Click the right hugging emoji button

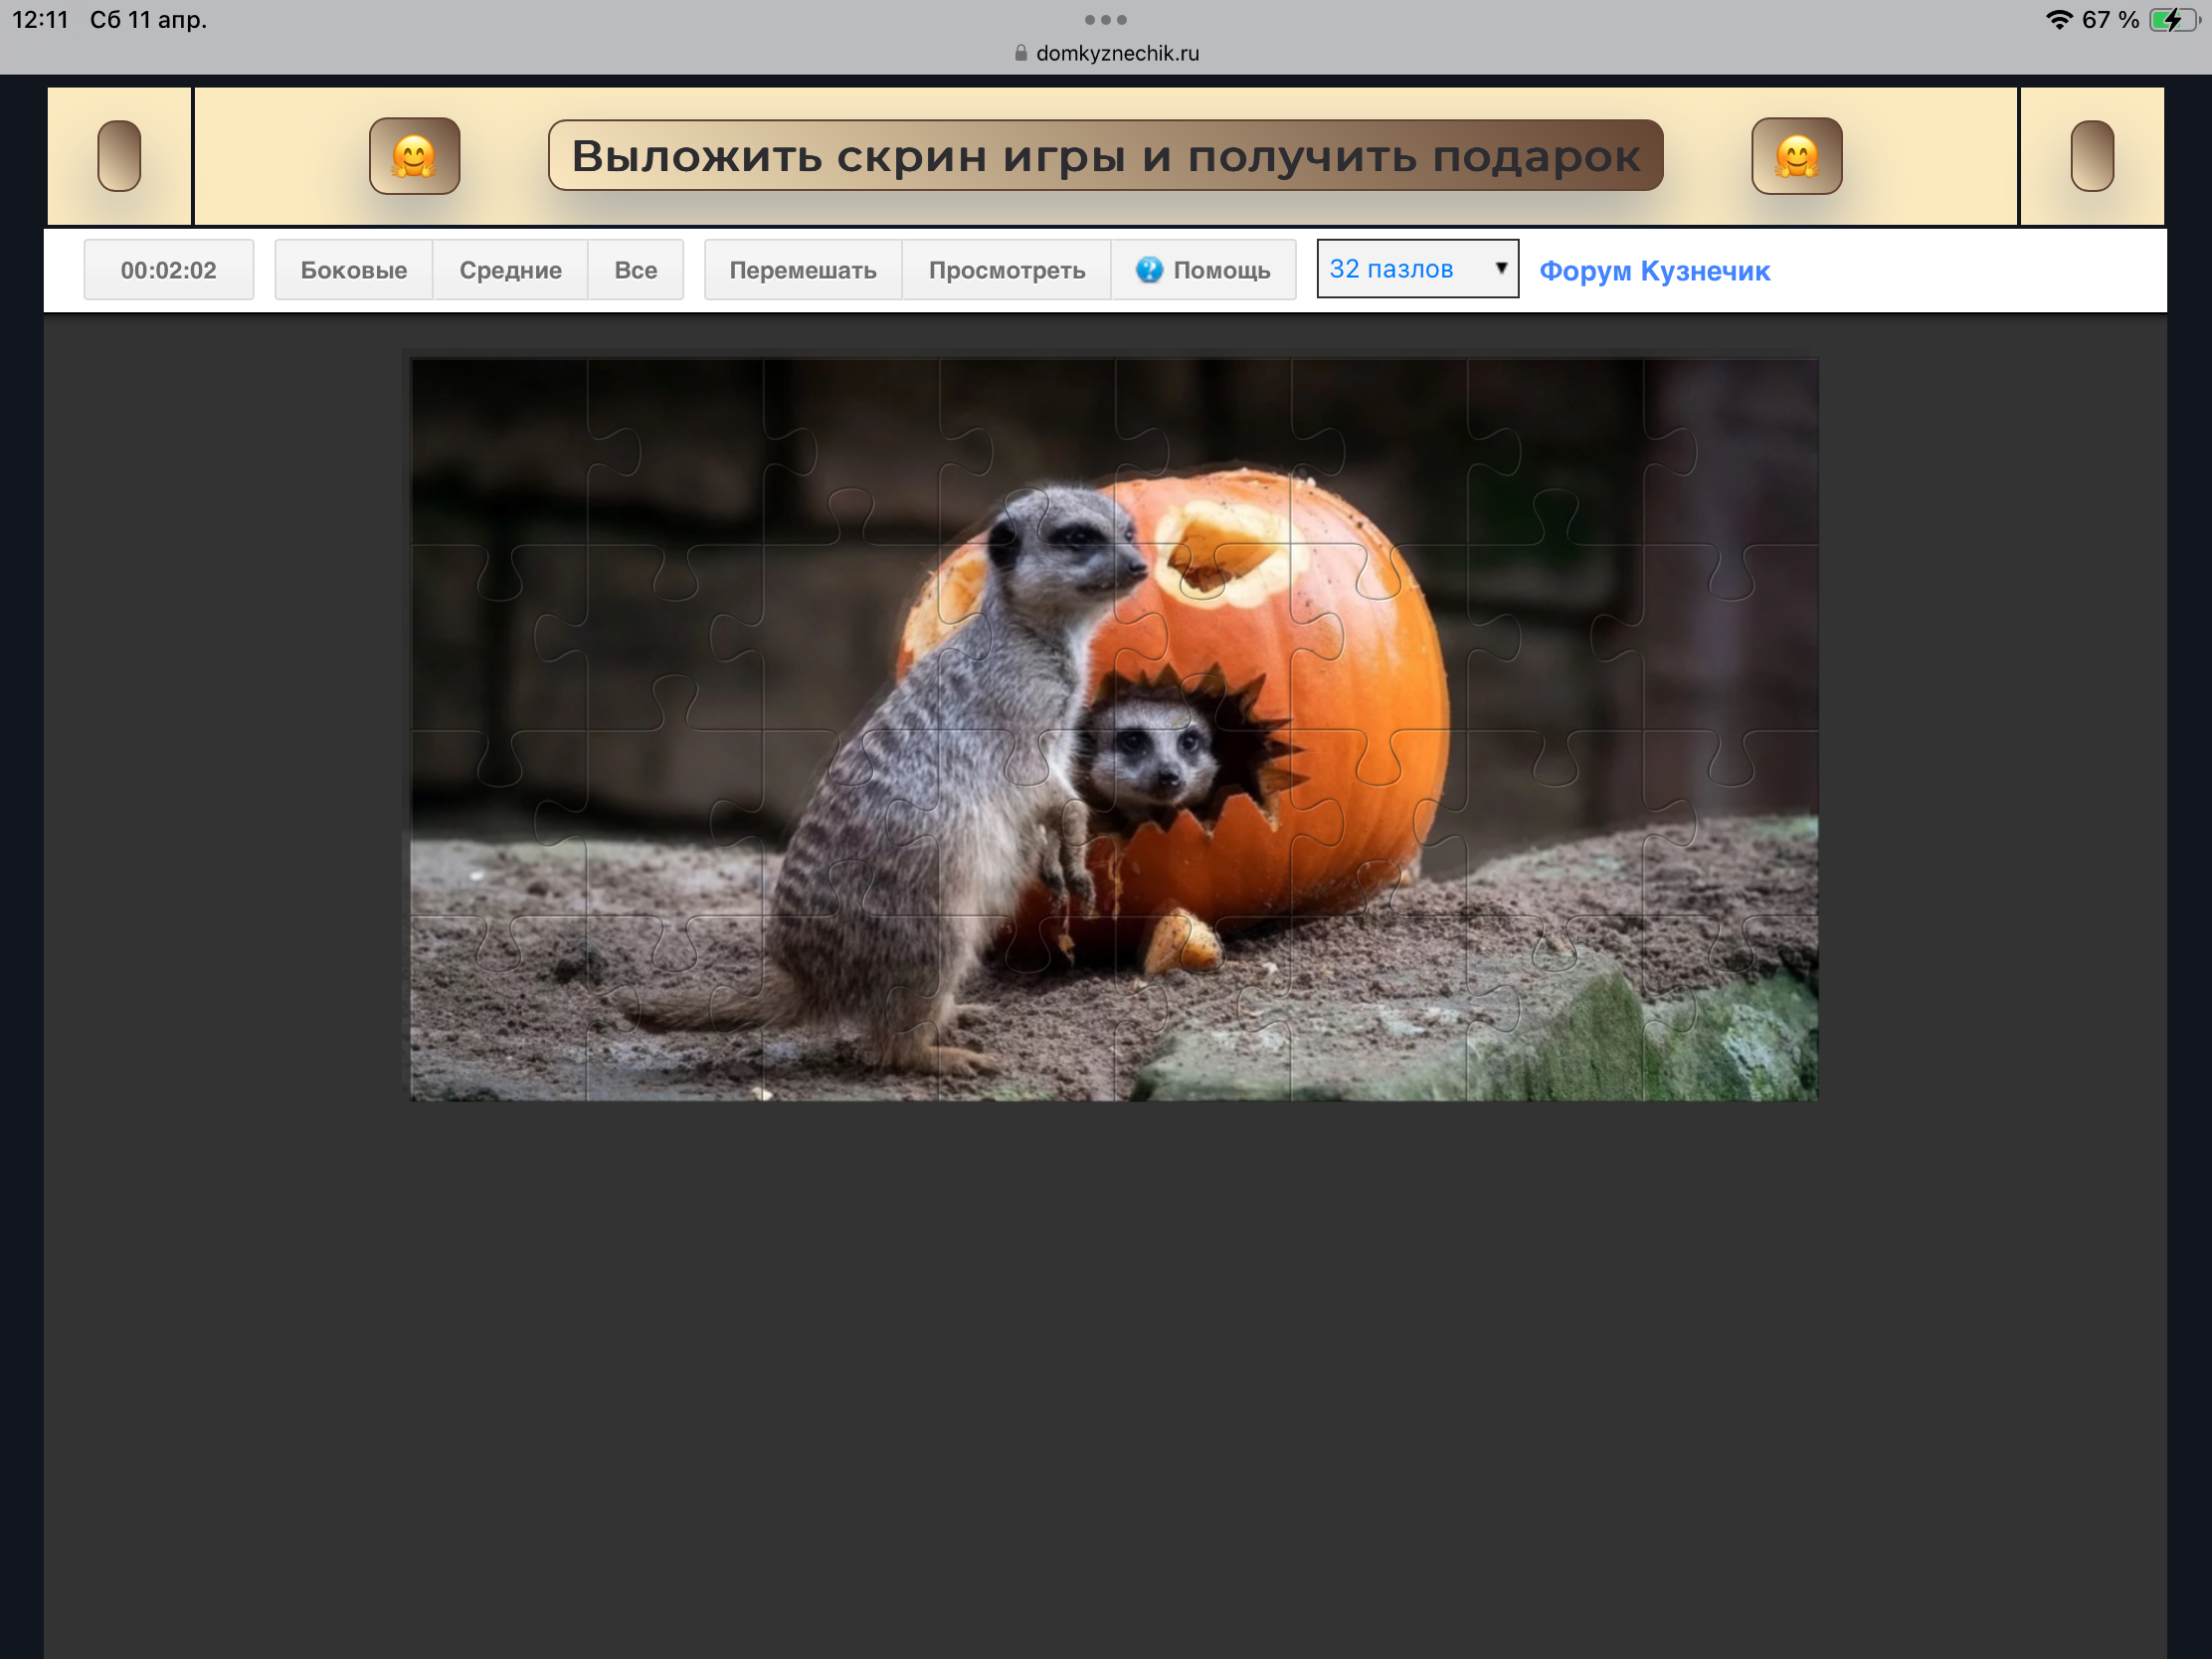coord(1796,156)
